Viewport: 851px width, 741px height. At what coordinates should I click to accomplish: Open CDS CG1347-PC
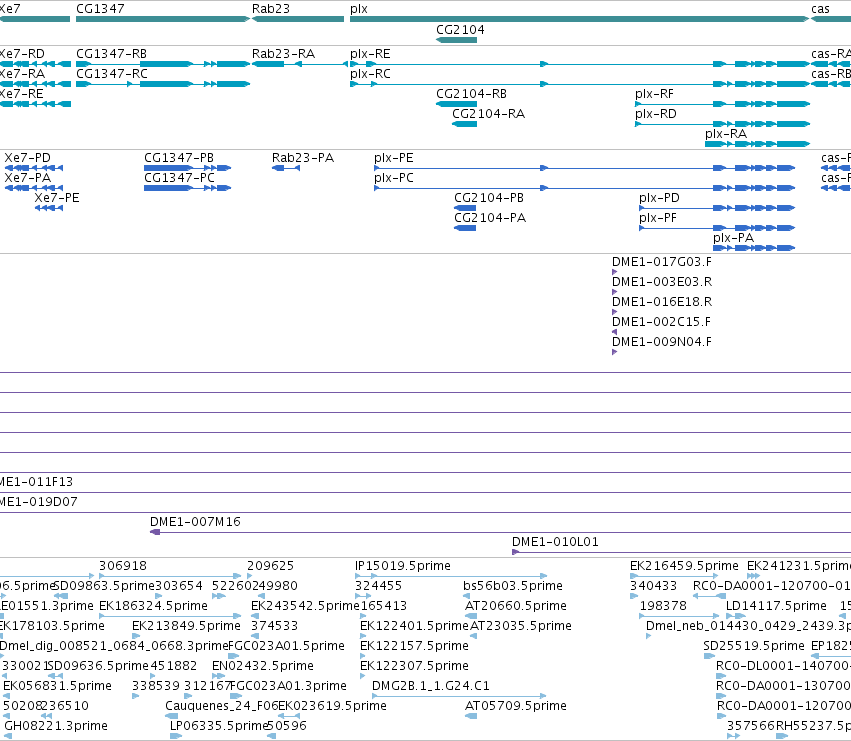(x=179, y=178)
